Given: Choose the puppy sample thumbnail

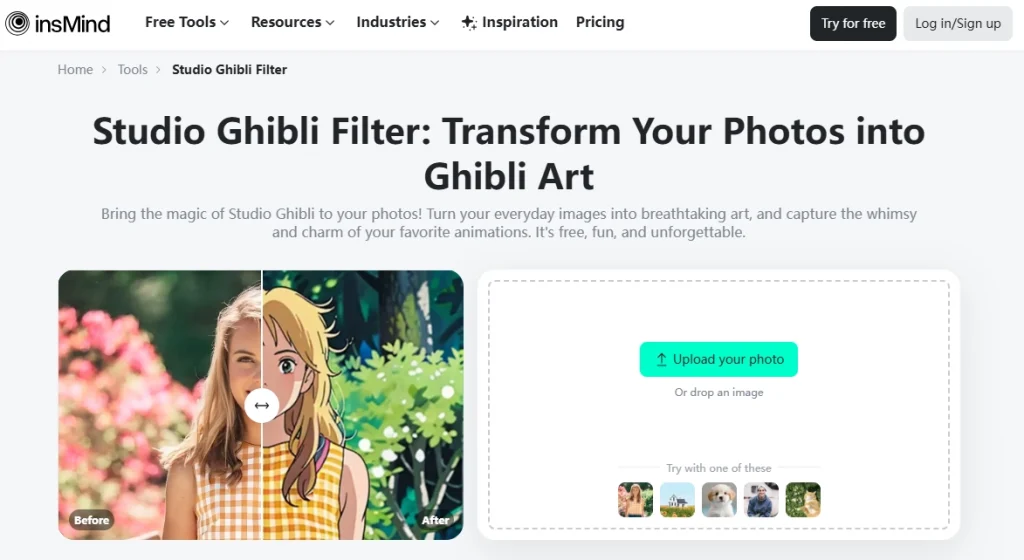Looking at the screenshot, I should tap(719, 500).
